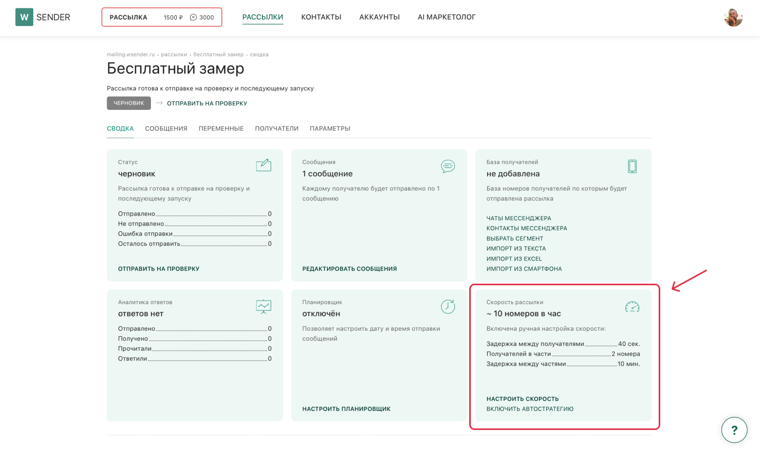This screenshot has width=760, height=458.
Task: Click Импорт из Excel link
Action: coord(514,259)
